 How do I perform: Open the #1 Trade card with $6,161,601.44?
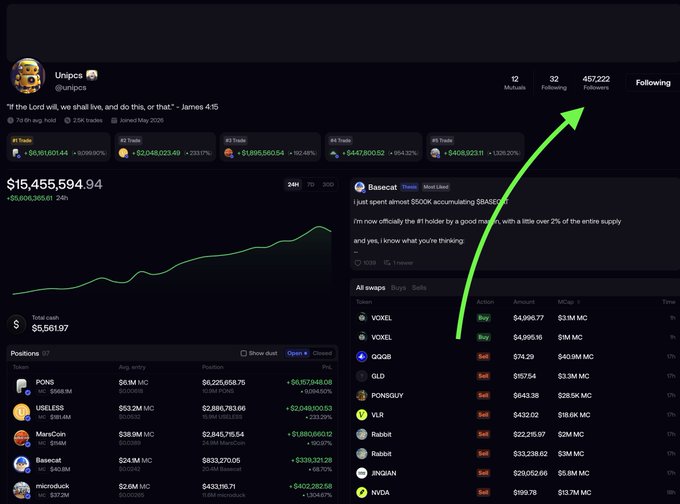[x=59, y=147]
